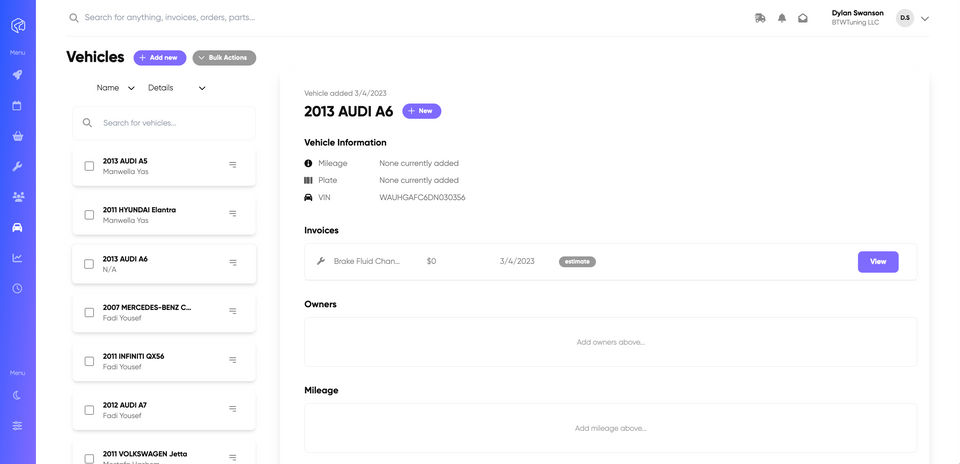This screenshot has width=960, height=464.
Task: Click the notifications bell icon
Action: (x=782, y=18)
